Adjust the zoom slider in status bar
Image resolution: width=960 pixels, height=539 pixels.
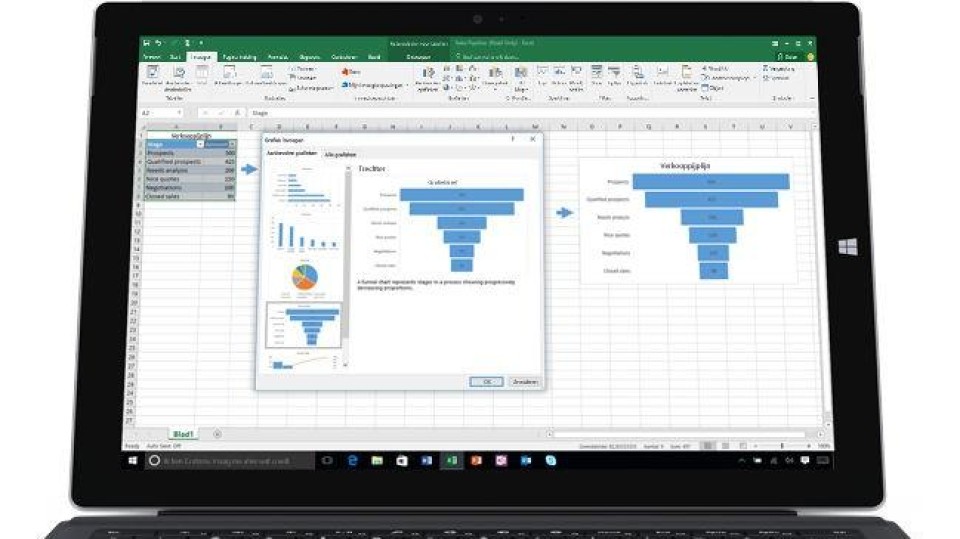point(782,446)
